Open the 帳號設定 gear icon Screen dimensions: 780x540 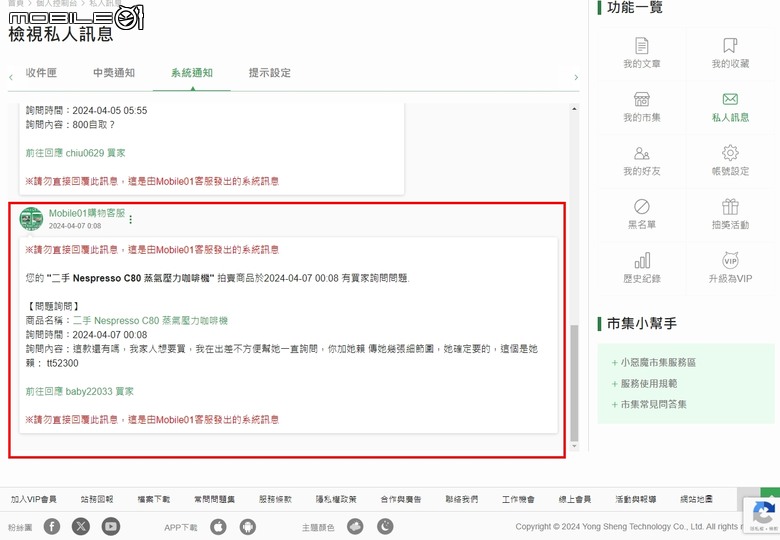(730, 153)
